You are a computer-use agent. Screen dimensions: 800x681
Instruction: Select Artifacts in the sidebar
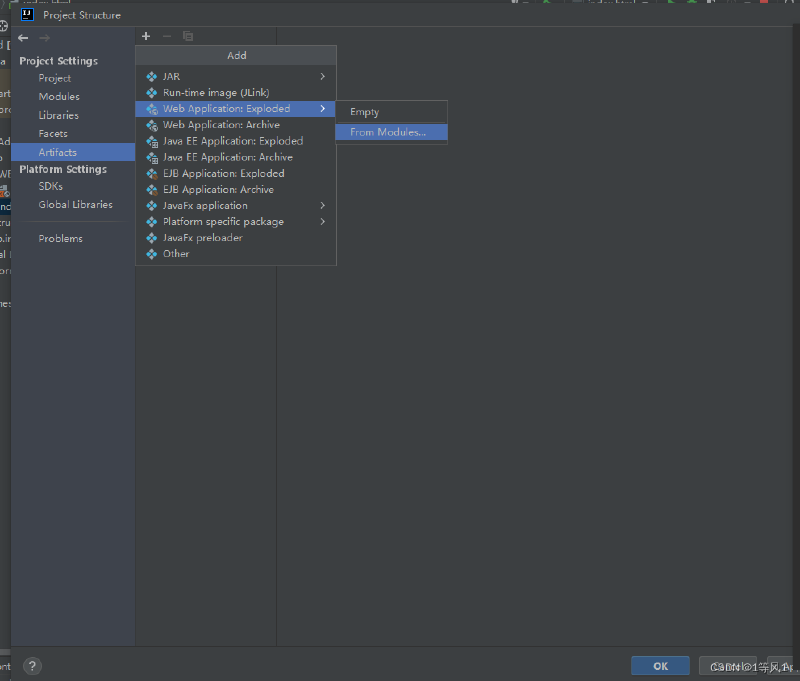[73, 152]
